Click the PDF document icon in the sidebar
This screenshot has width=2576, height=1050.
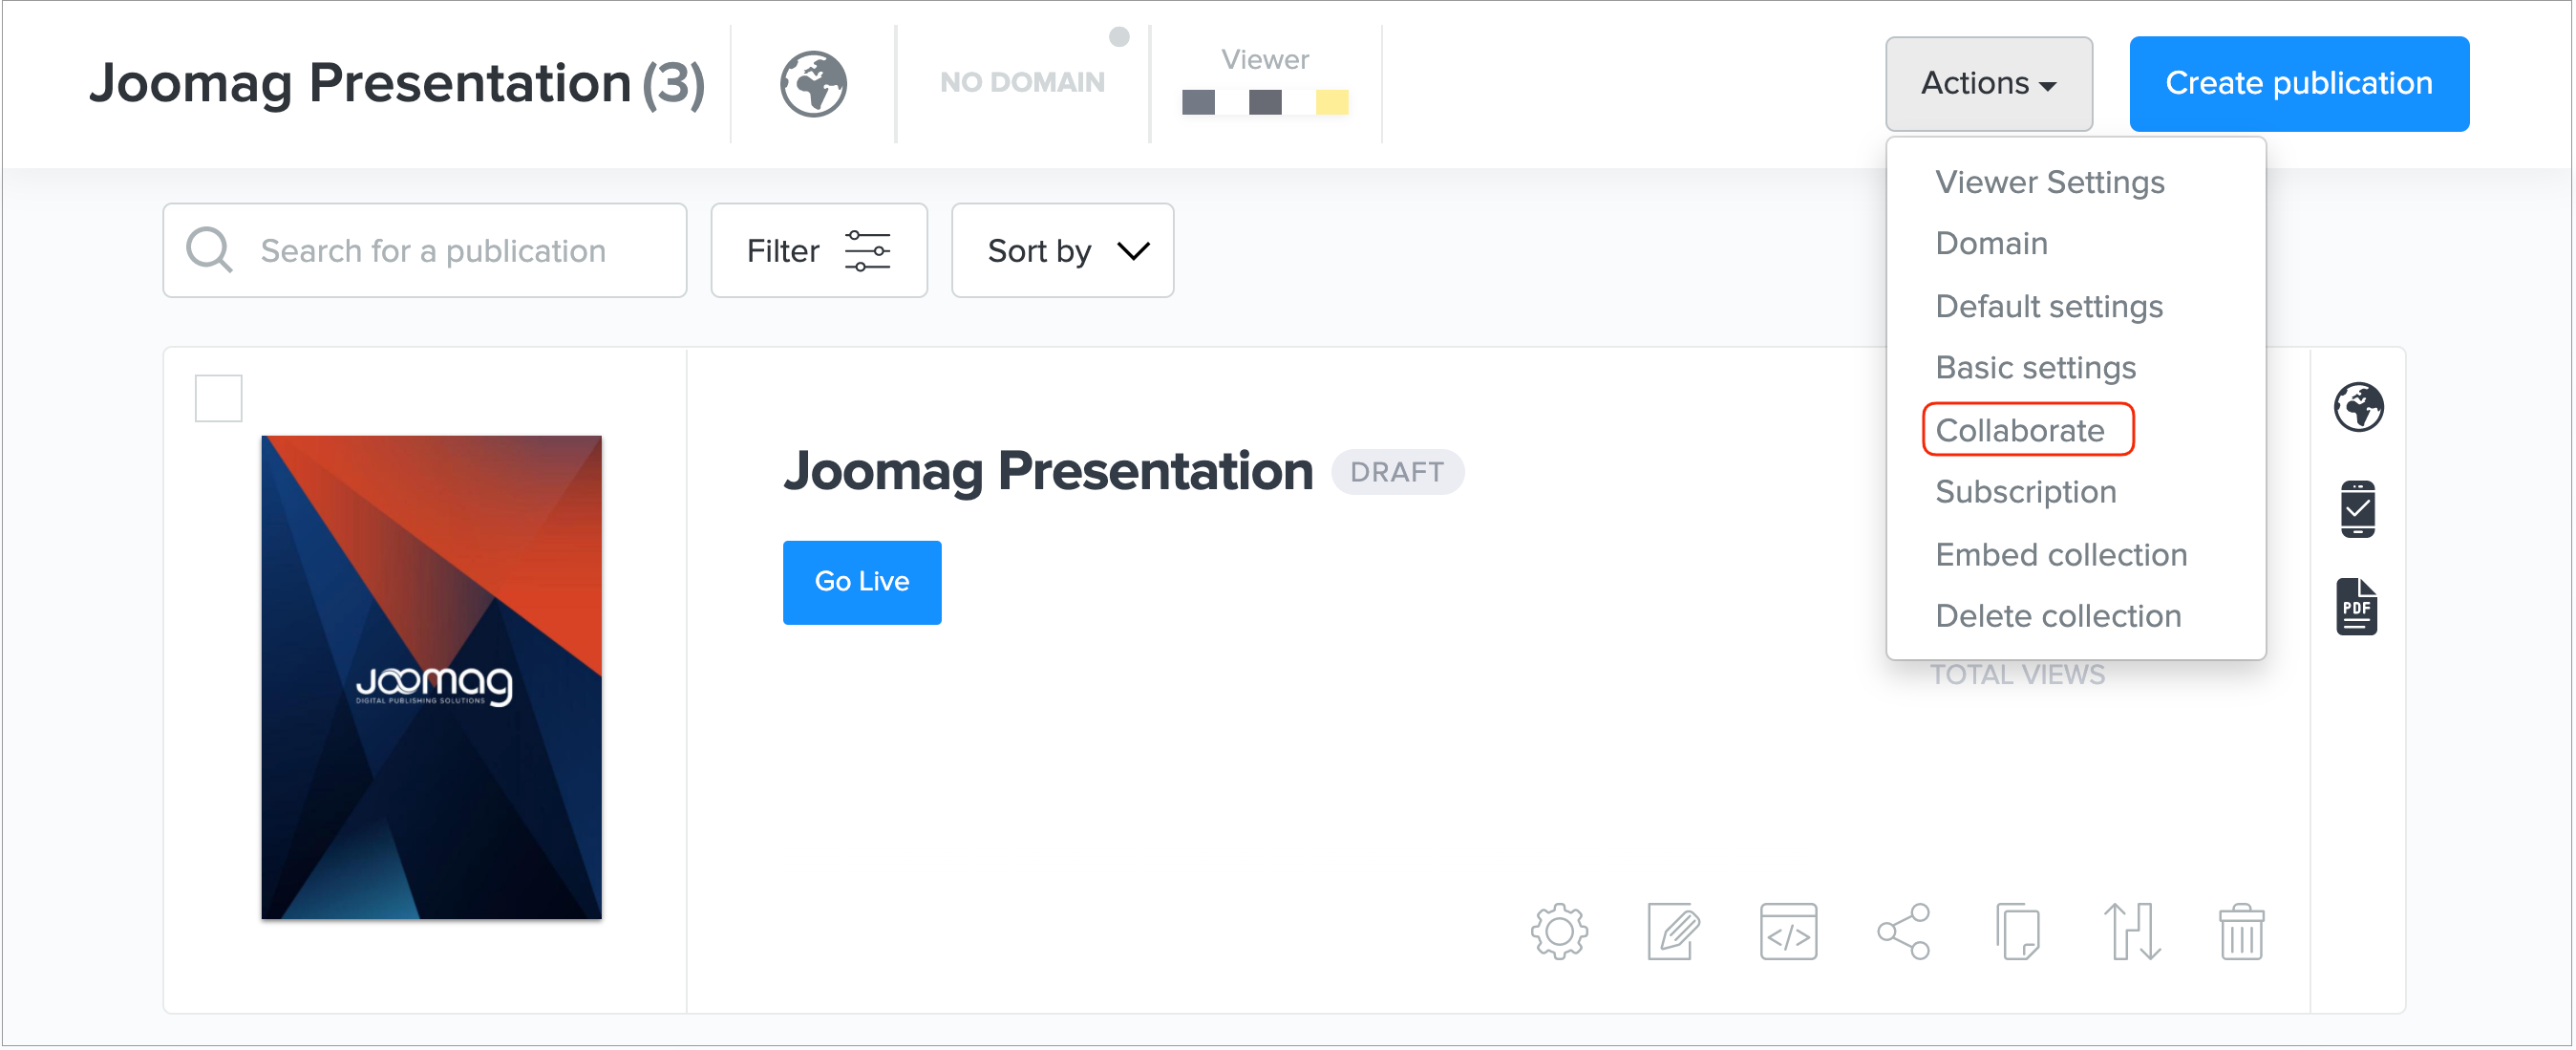[2356, 607]
